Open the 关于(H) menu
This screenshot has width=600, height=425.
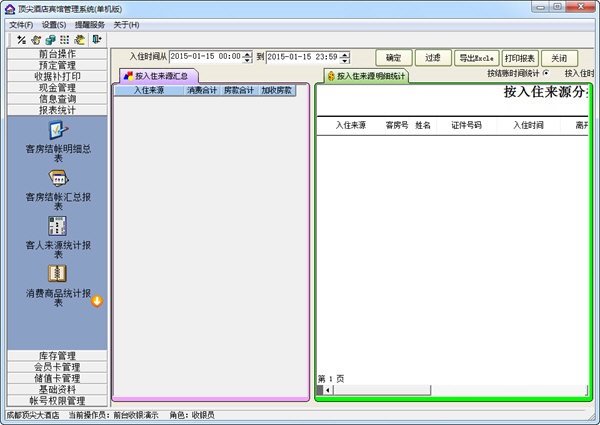point(126,25)
